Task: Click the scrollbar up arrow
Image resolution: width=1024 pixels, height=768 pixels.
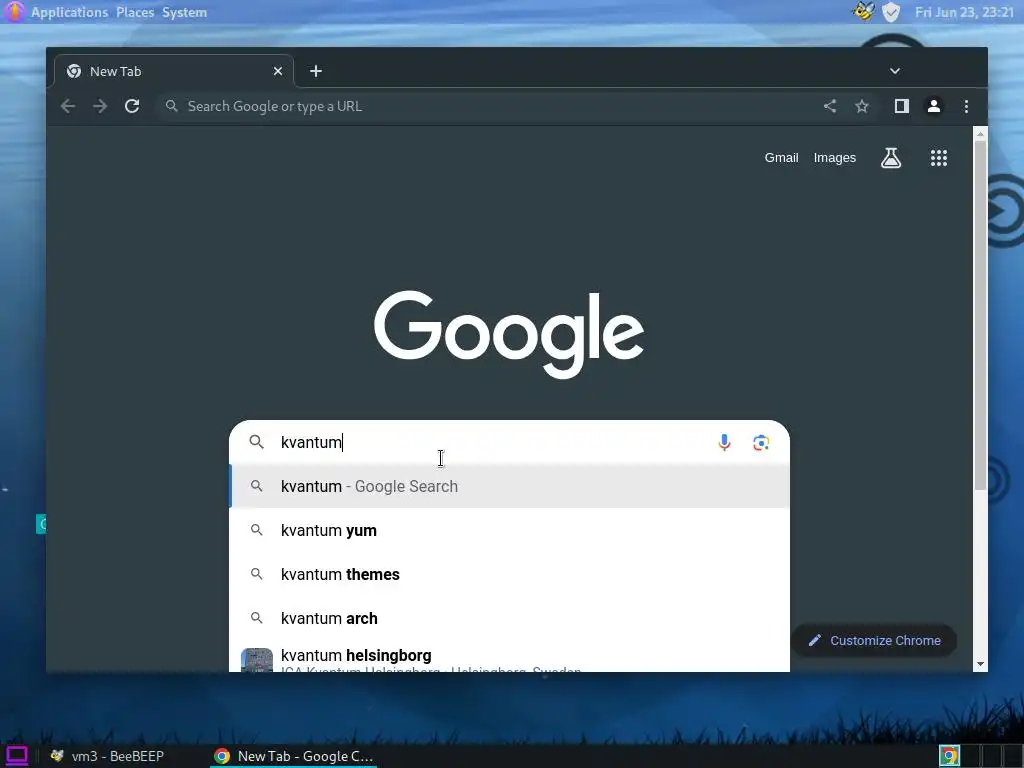Action: click(x=980, y=134)
